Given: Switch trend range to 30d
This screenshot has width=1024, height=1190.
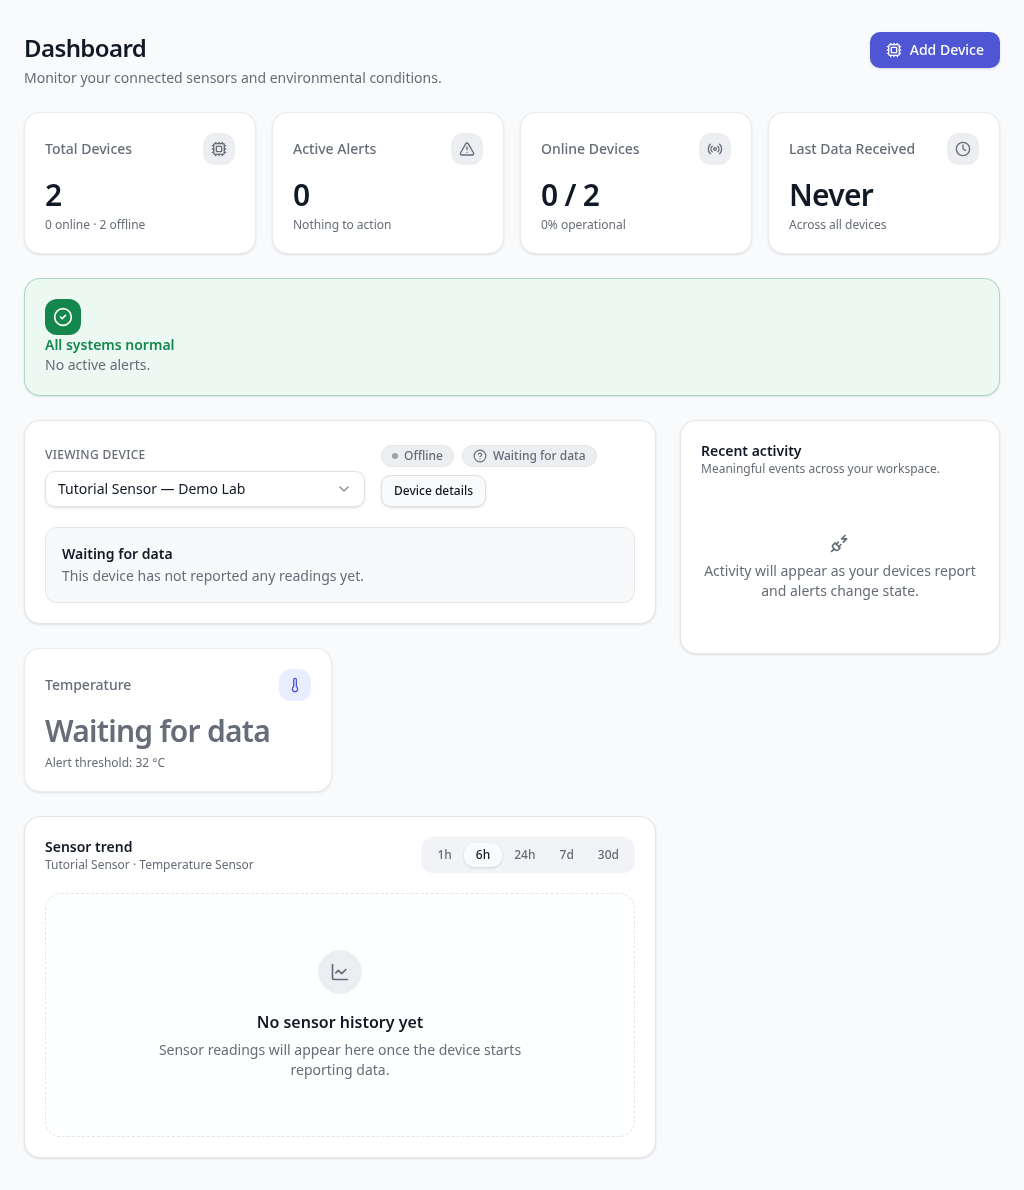Looking at the screenshot, I should 608,855.
